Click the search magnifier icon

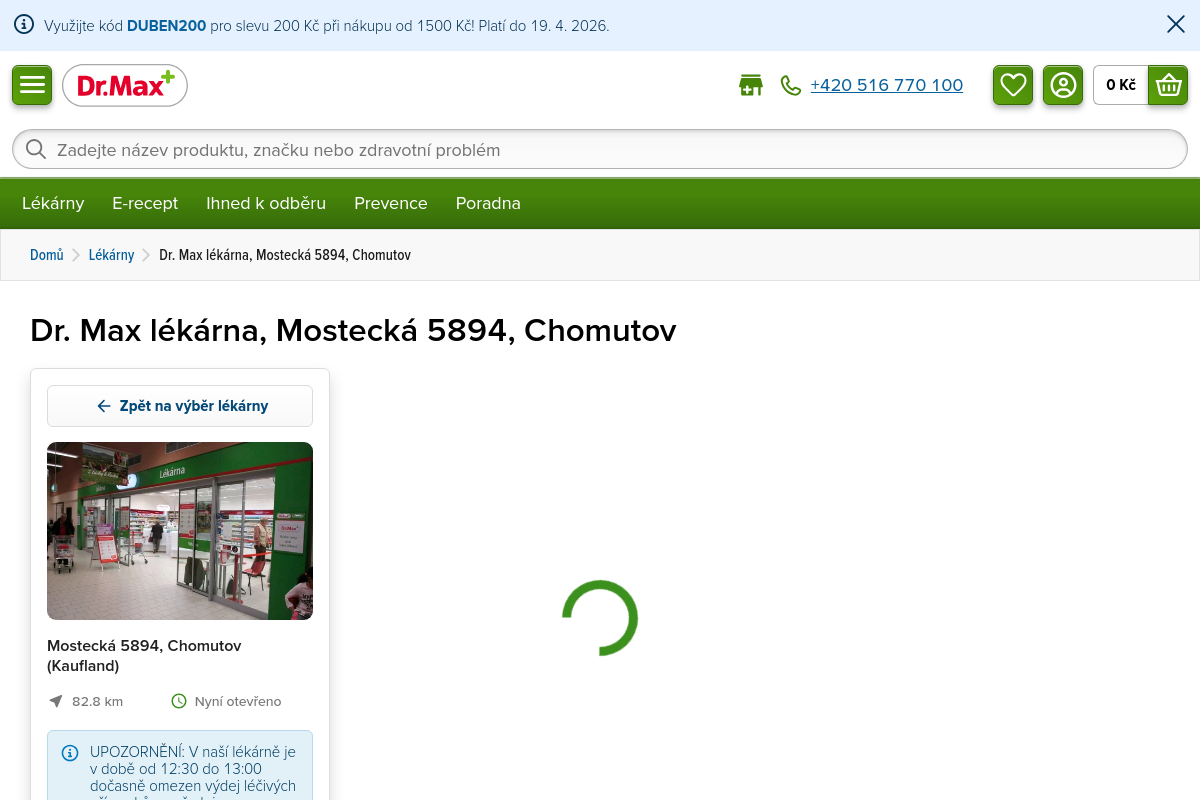tap(36, 150)
